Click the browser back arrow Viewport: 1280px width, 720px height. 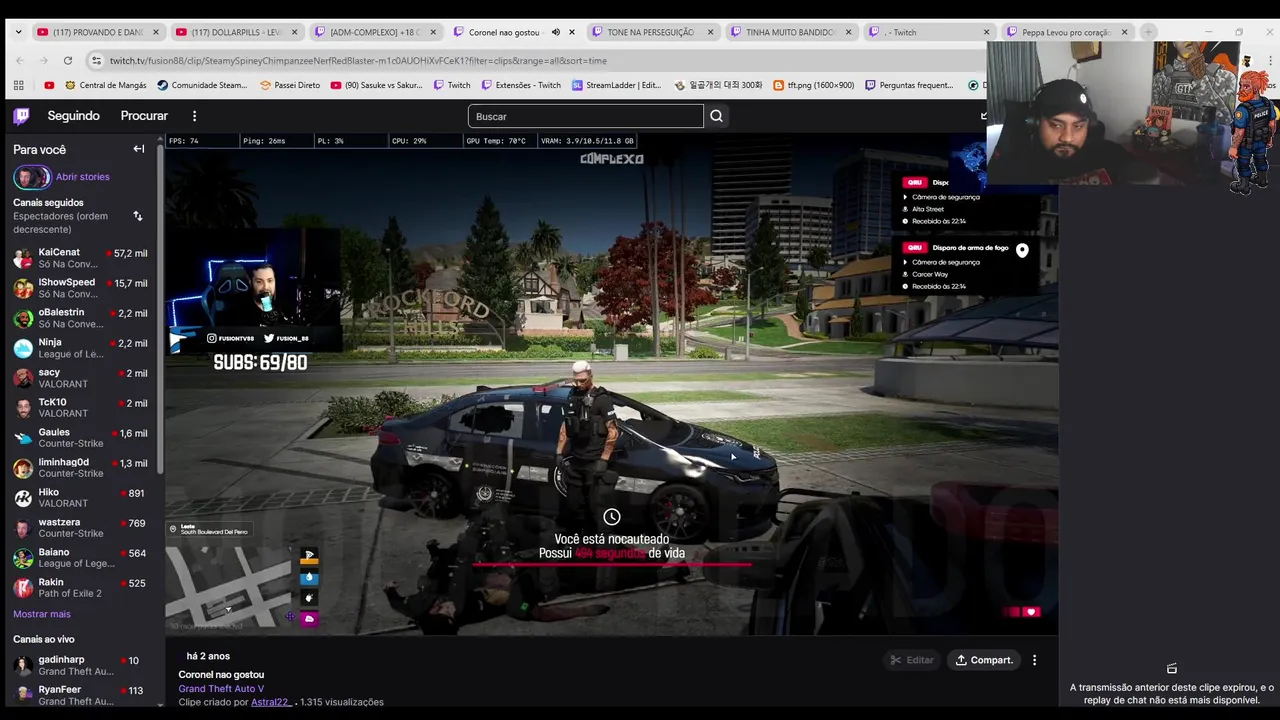(x=19, y=60)
